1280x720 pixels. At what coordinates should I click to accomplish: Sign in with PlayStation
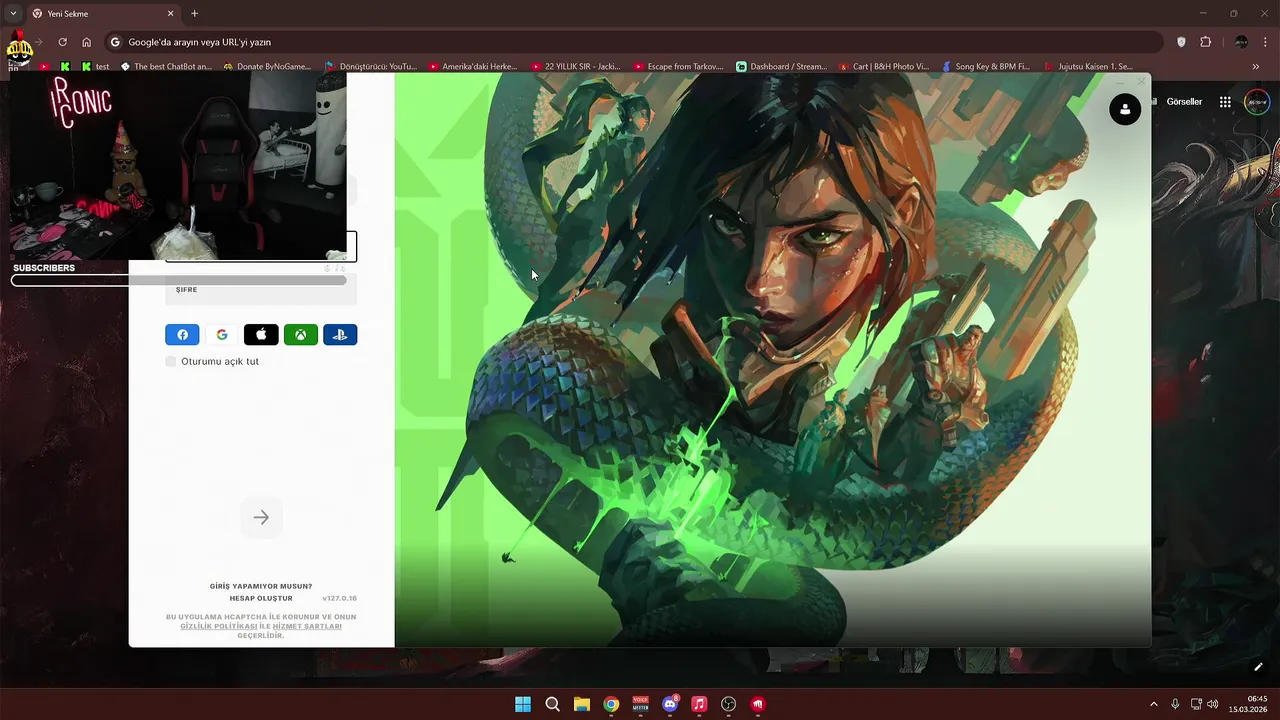point(340,335)
